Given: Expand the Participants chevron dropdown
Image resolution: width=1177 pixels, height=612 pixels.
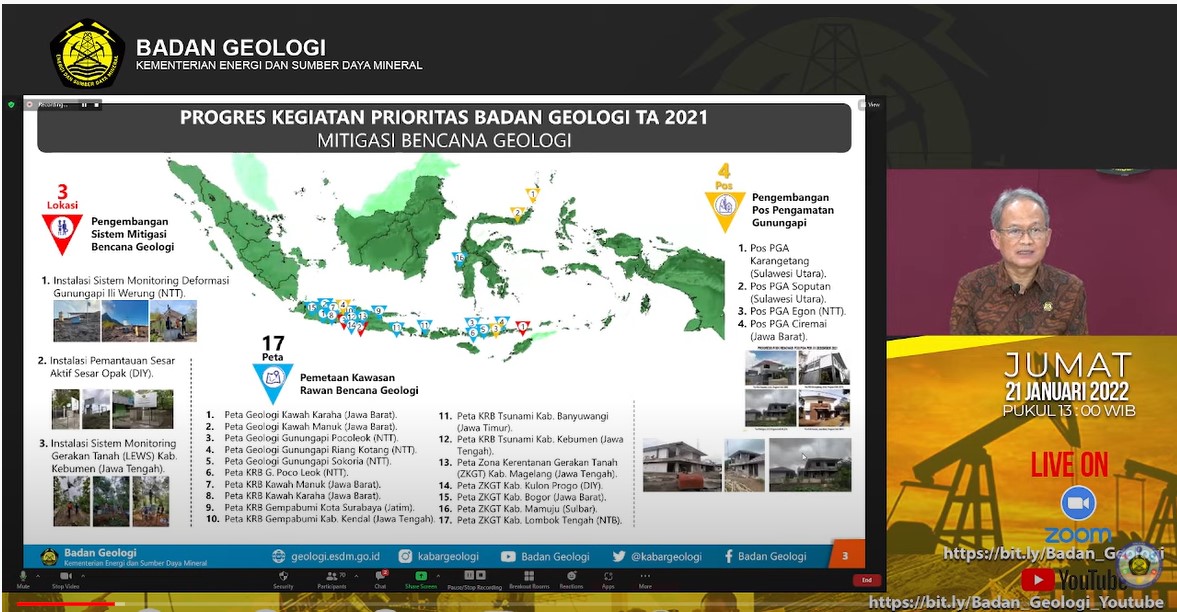Looking at the screenshot, I should pos(356,577).
